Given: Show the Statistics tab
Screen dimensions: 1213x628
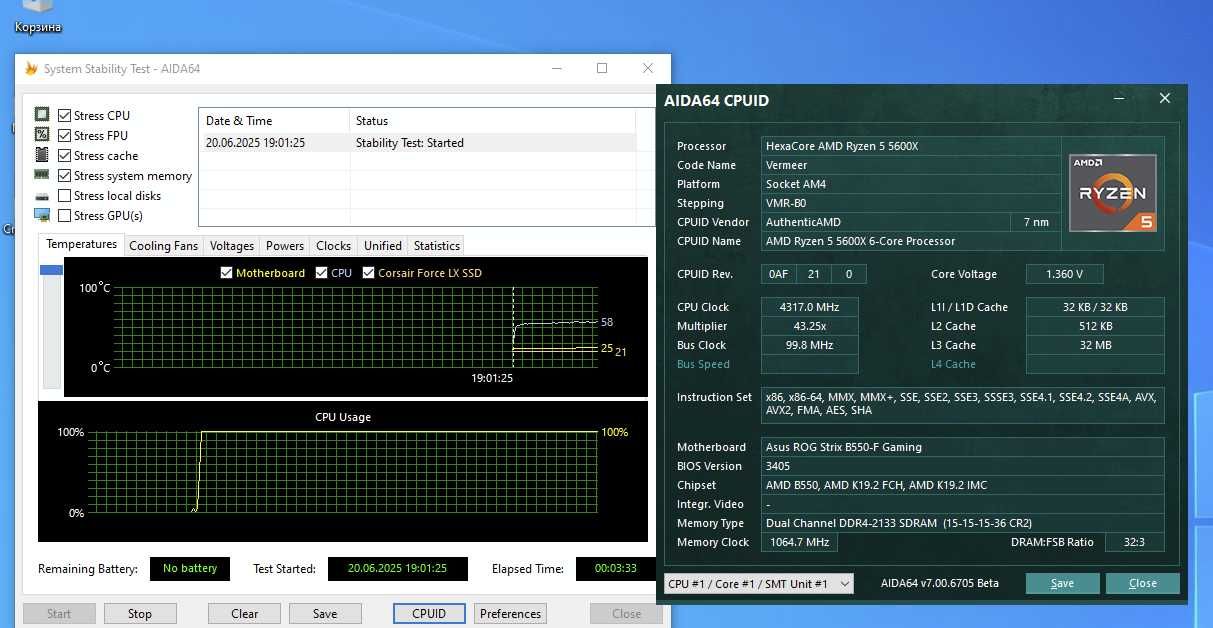Looking at the screenshot, I should tap(437, 246).
